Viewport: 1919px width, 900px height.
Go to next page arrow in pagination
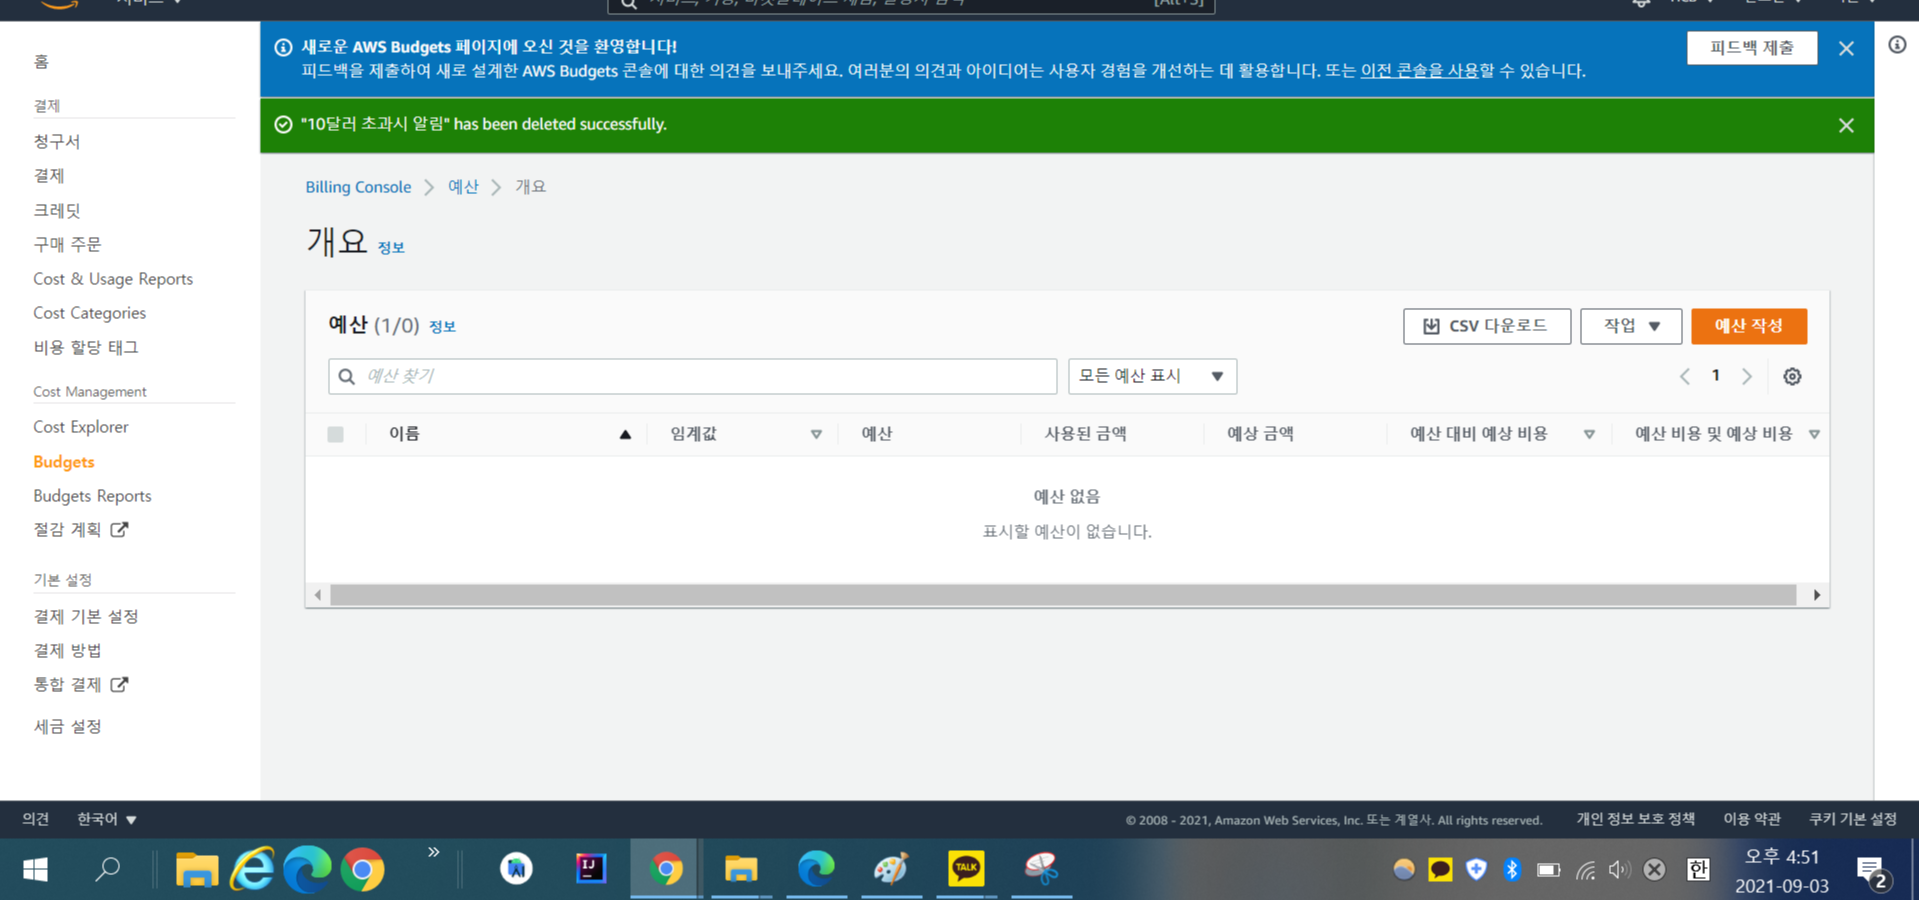(x=1747, y=377)
